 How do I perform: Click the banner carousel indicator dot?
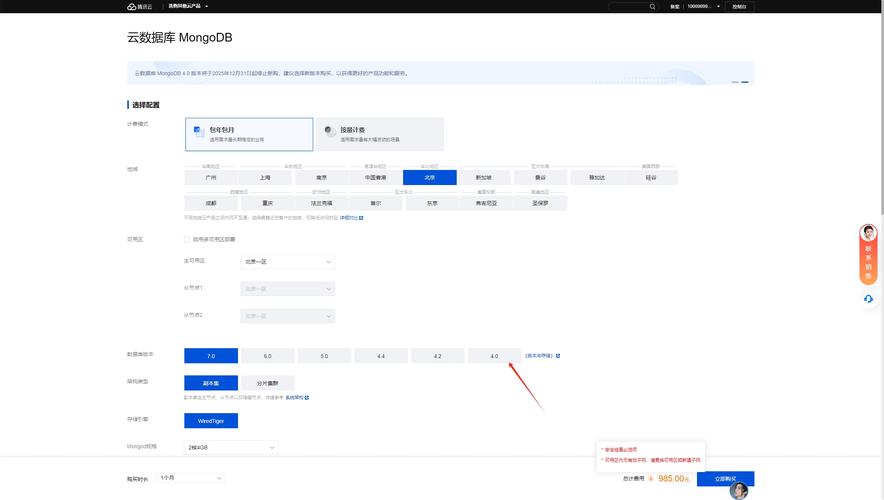pos(735,81)
